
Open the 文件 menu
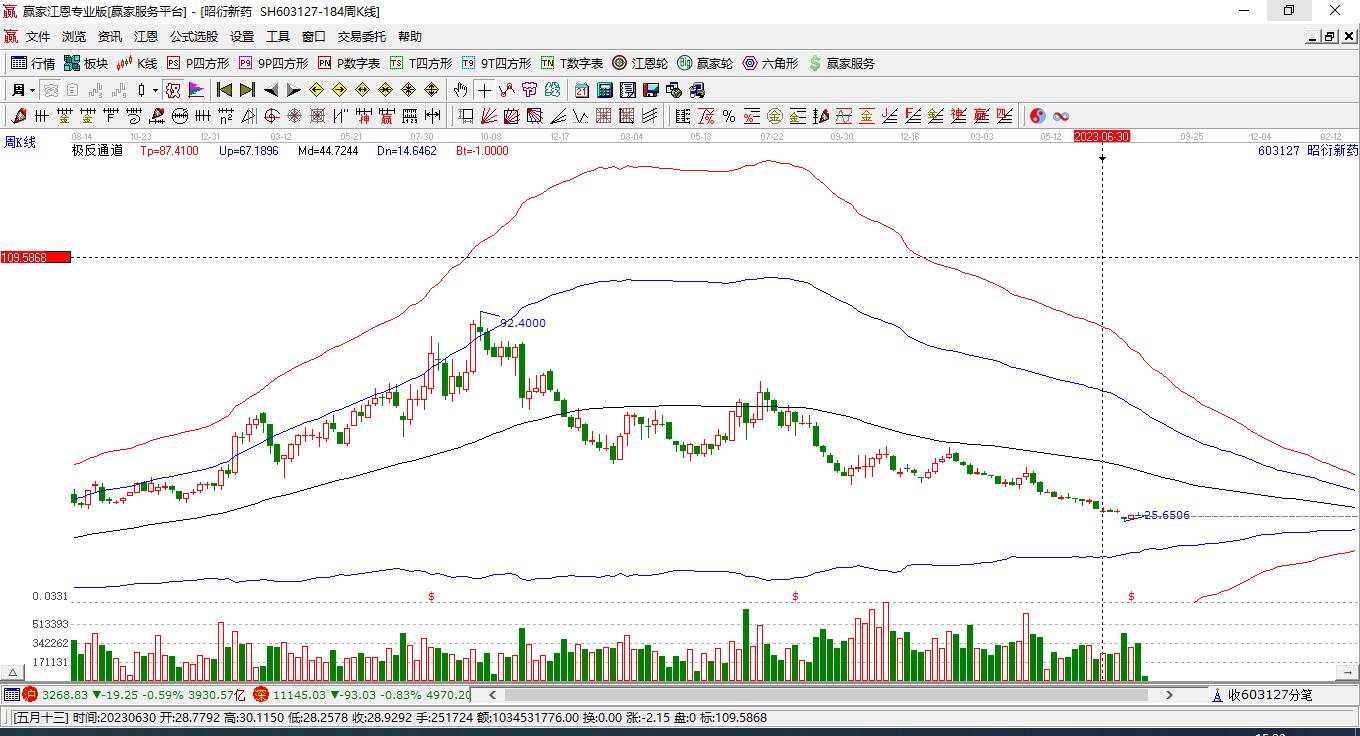coord(38,37)
